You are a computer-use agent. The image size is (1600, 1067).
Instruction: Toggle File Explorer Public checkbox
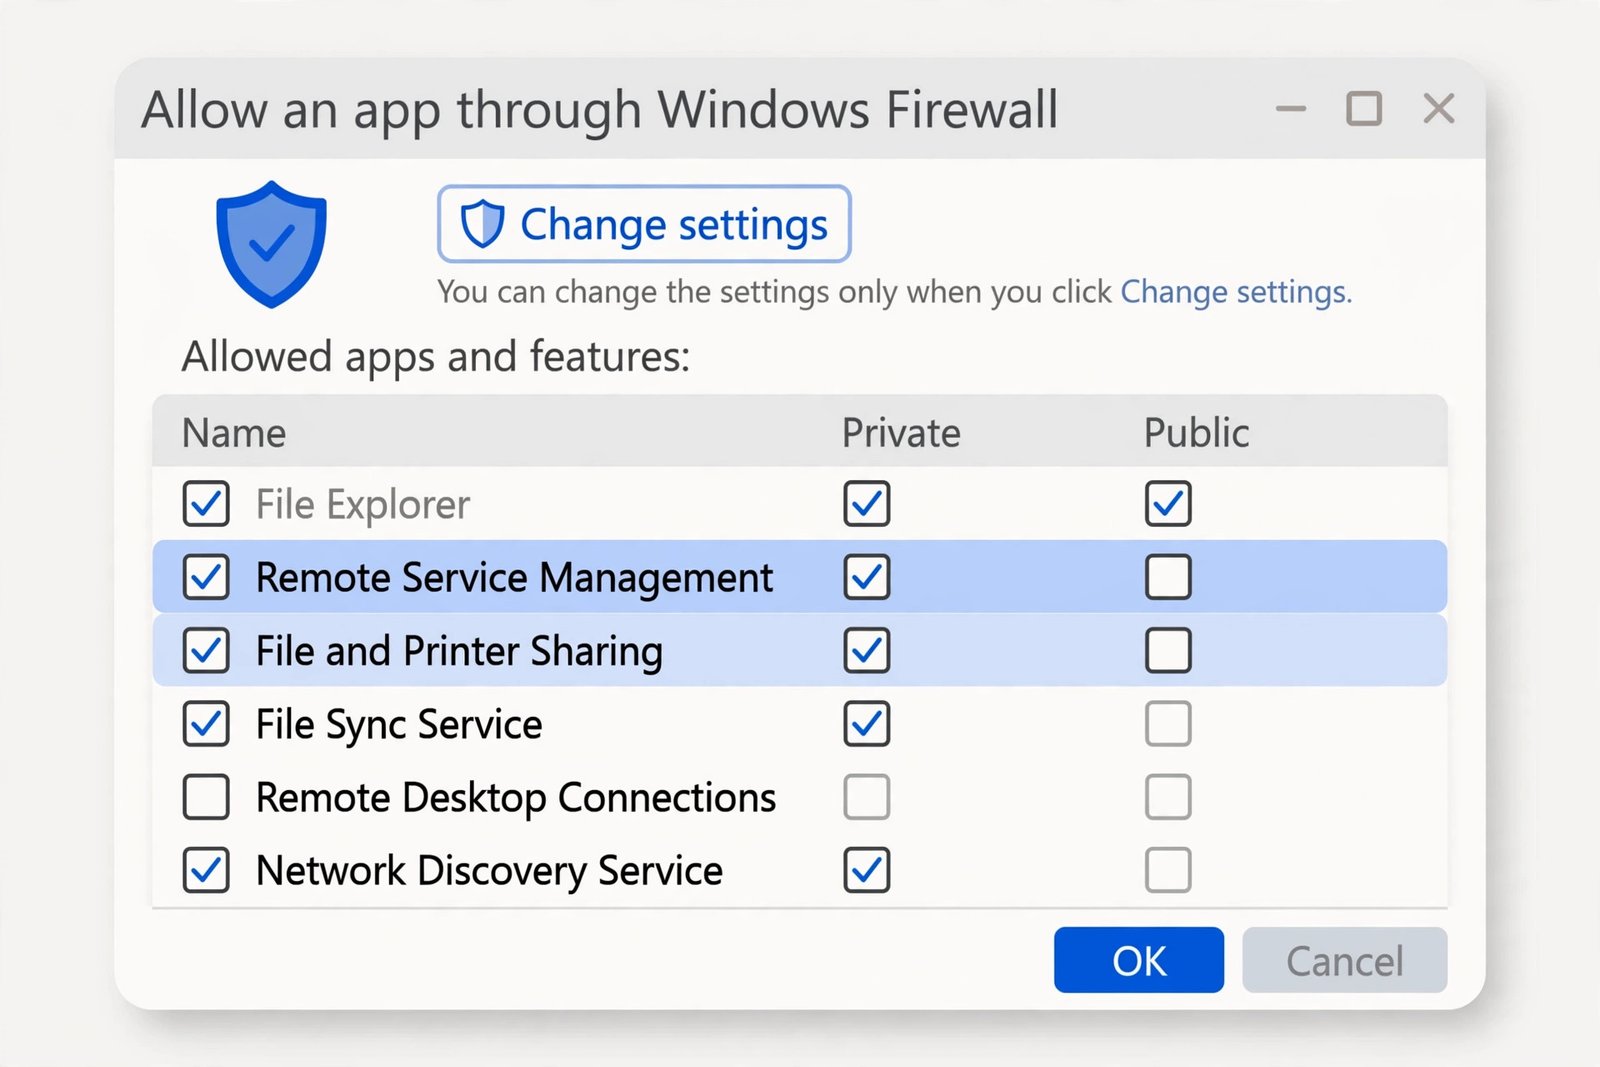(x=1168, y=504)
